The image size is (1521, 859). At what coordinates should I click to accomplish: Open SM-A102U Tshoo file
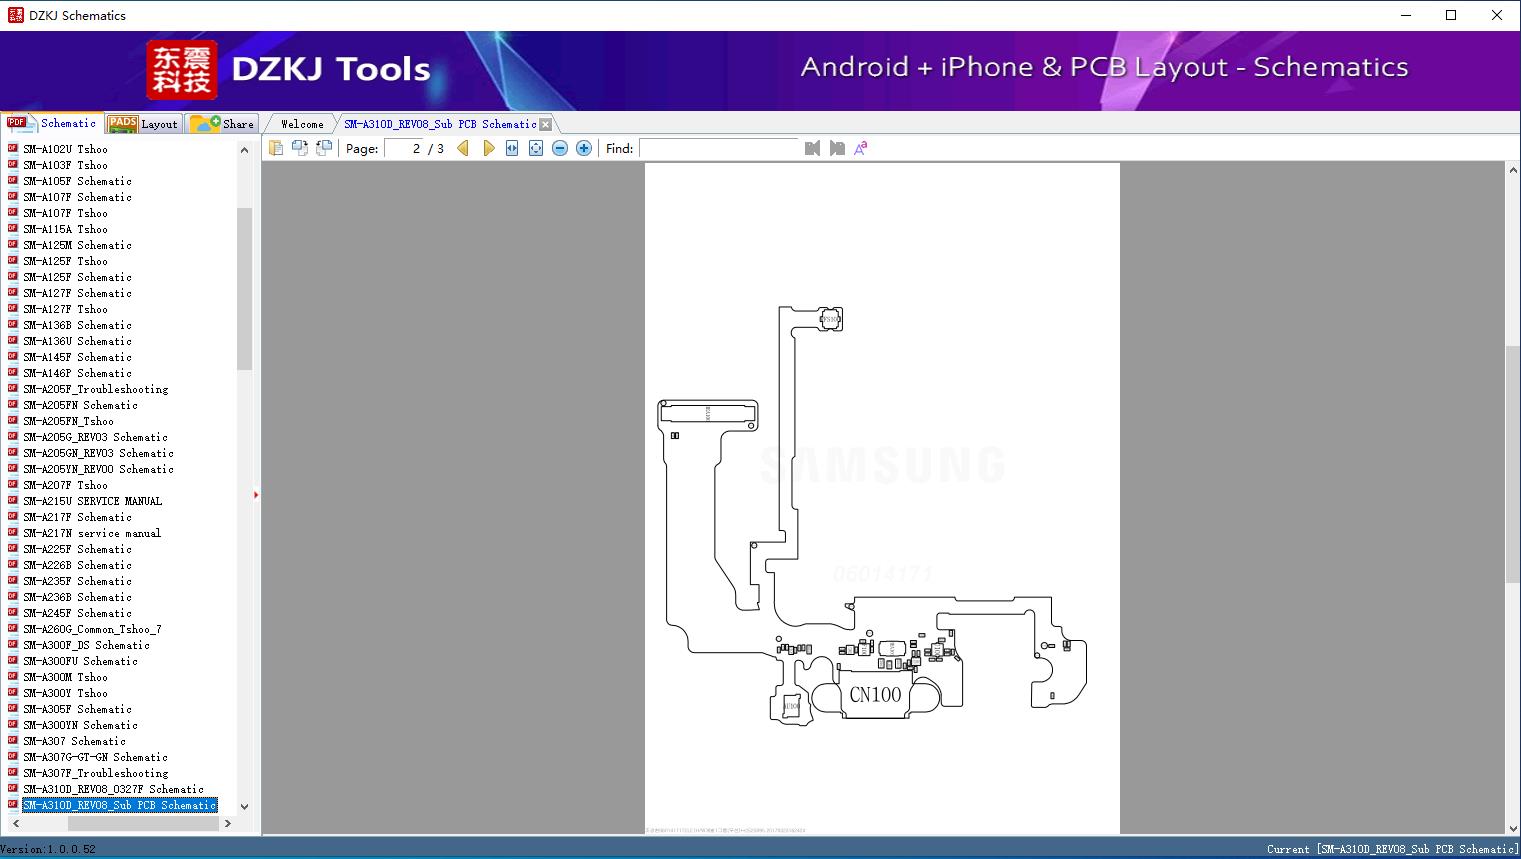65,149
